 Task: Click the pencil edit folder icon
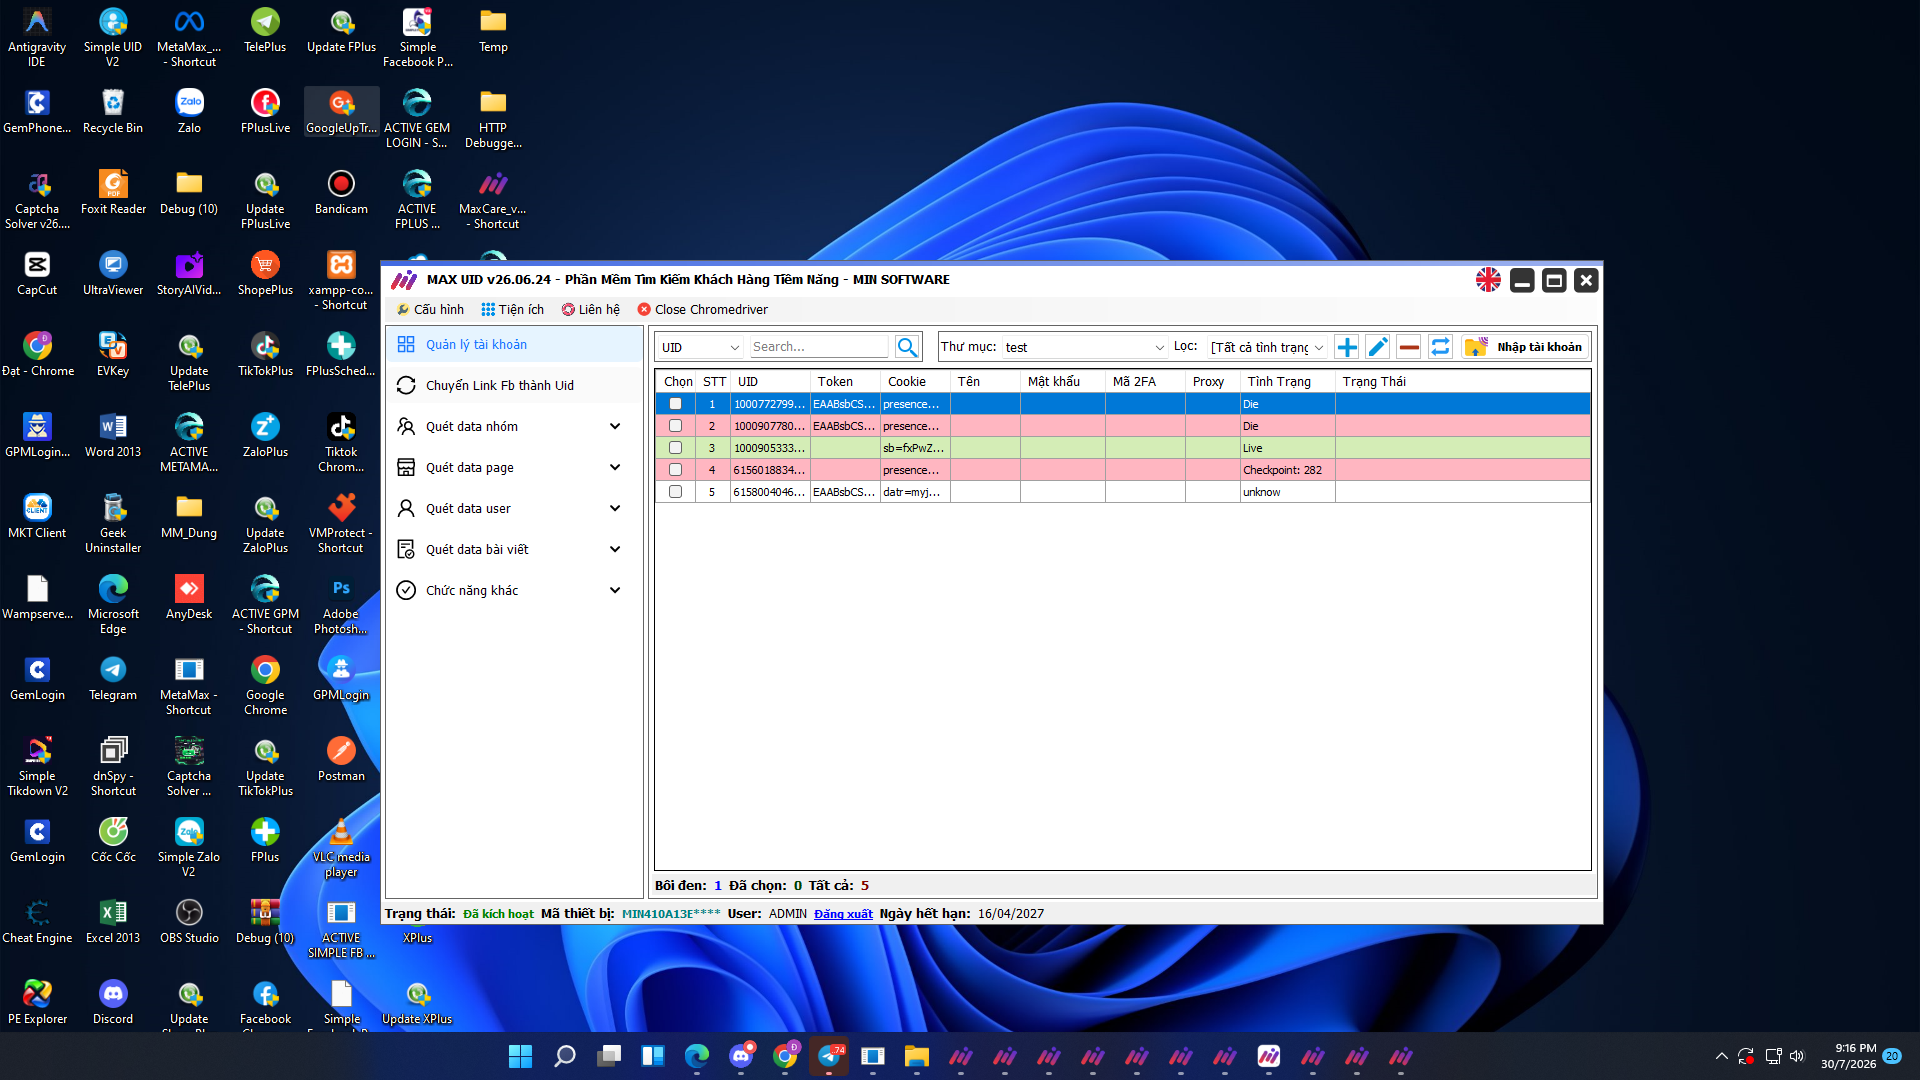tap(1378, 347)
